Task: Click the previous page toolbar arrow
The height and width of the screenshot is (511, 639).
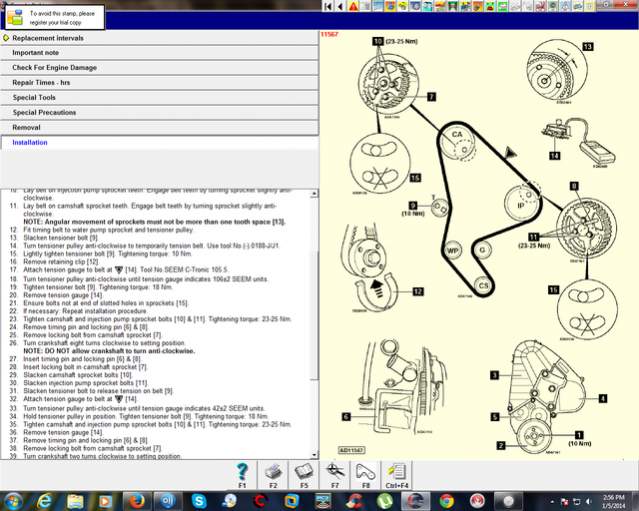Action: [x=340, y=6]
